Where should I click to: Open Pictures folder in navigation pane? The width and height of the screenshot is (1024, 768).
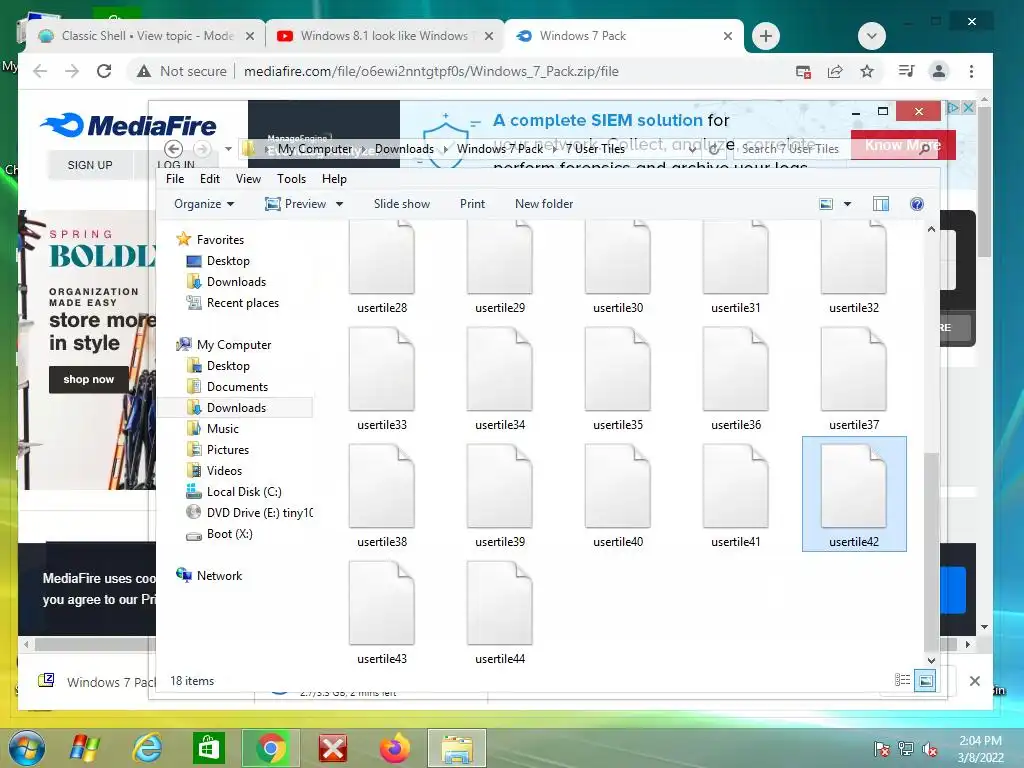click(227, 450)
